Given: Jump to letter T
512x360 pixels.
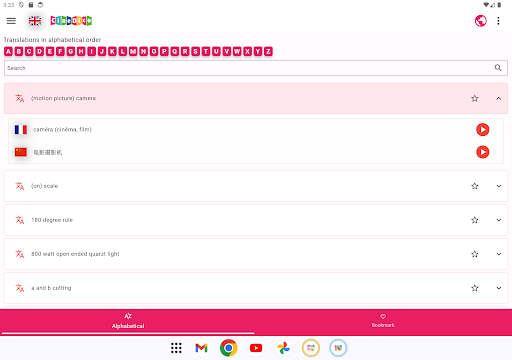Looking at the screenshot, I should (206, 51).
